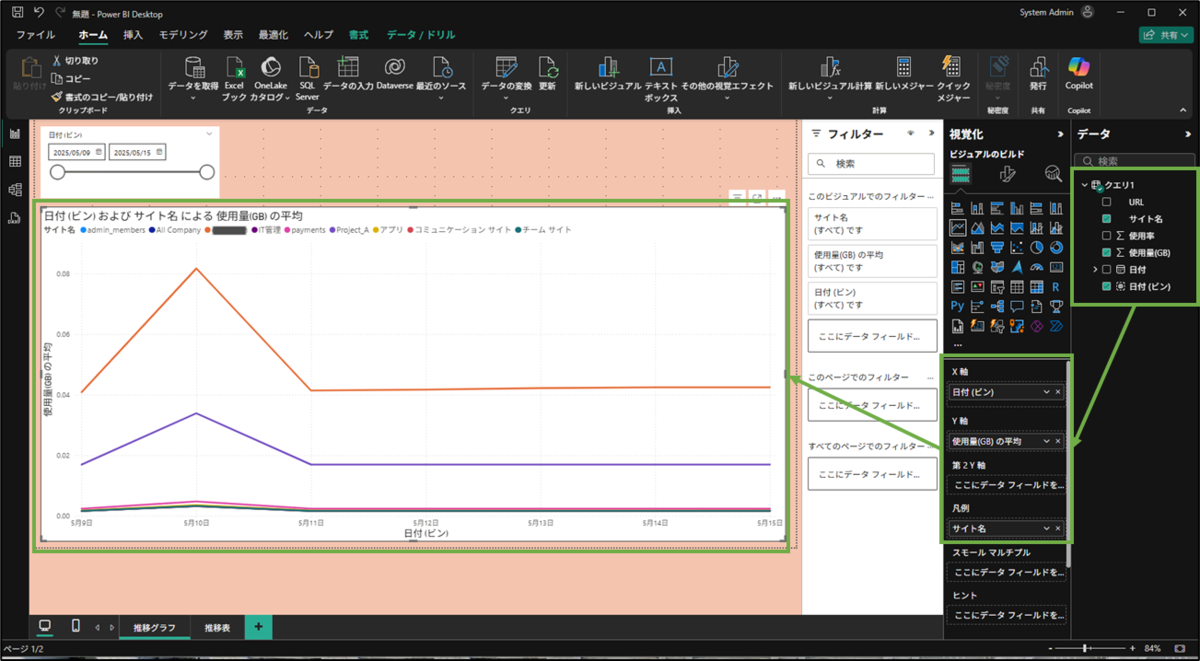Open Copilot from the ribbon
The image size is (1200, 661).
pyautogui.click(x=1079, y=73)
